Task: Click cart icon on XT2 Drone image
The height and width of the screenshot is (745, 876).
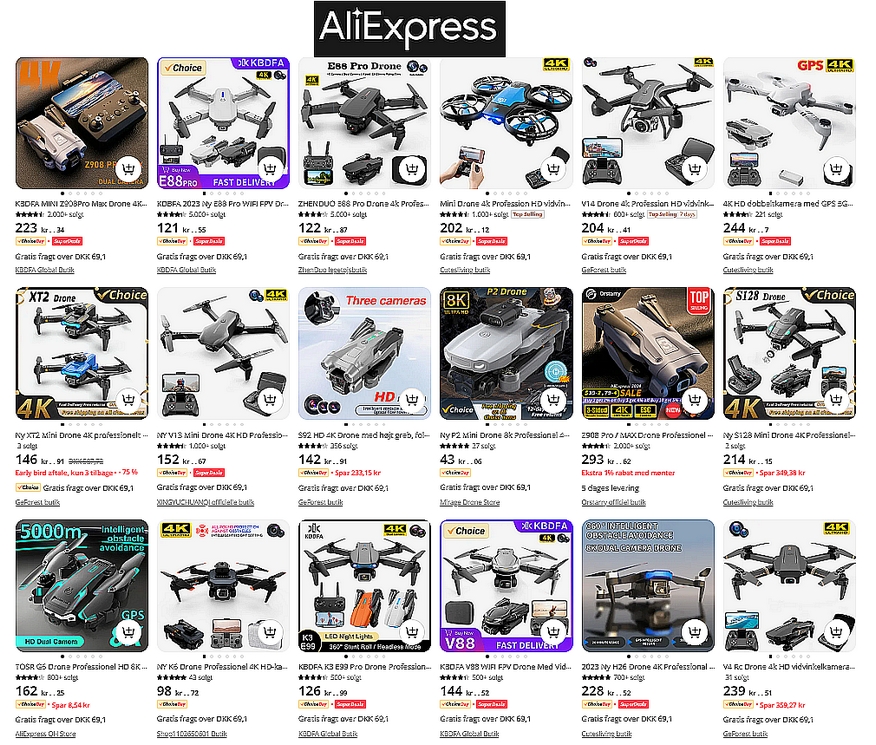Action: click(129, 400)
